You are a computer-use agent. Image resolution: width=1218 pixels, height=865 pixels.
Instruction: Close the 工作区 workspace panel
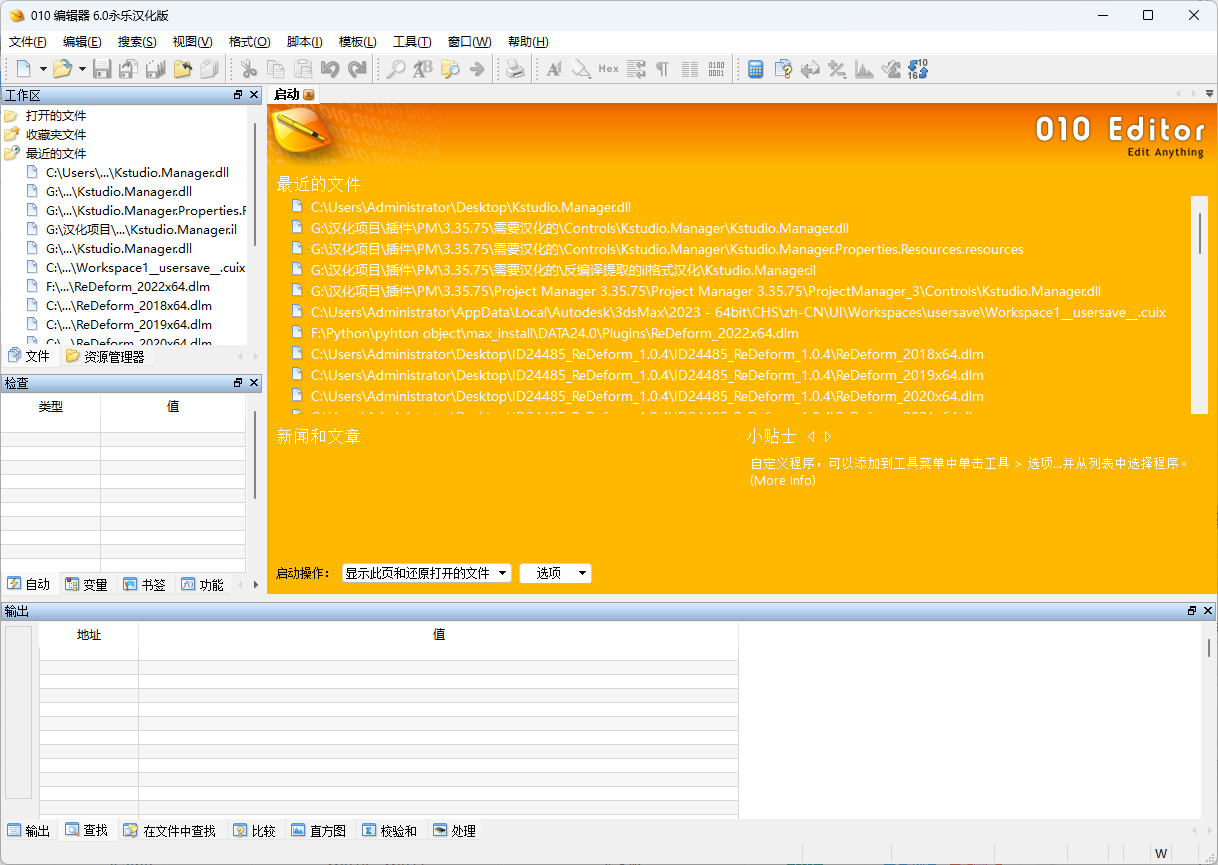254,94
